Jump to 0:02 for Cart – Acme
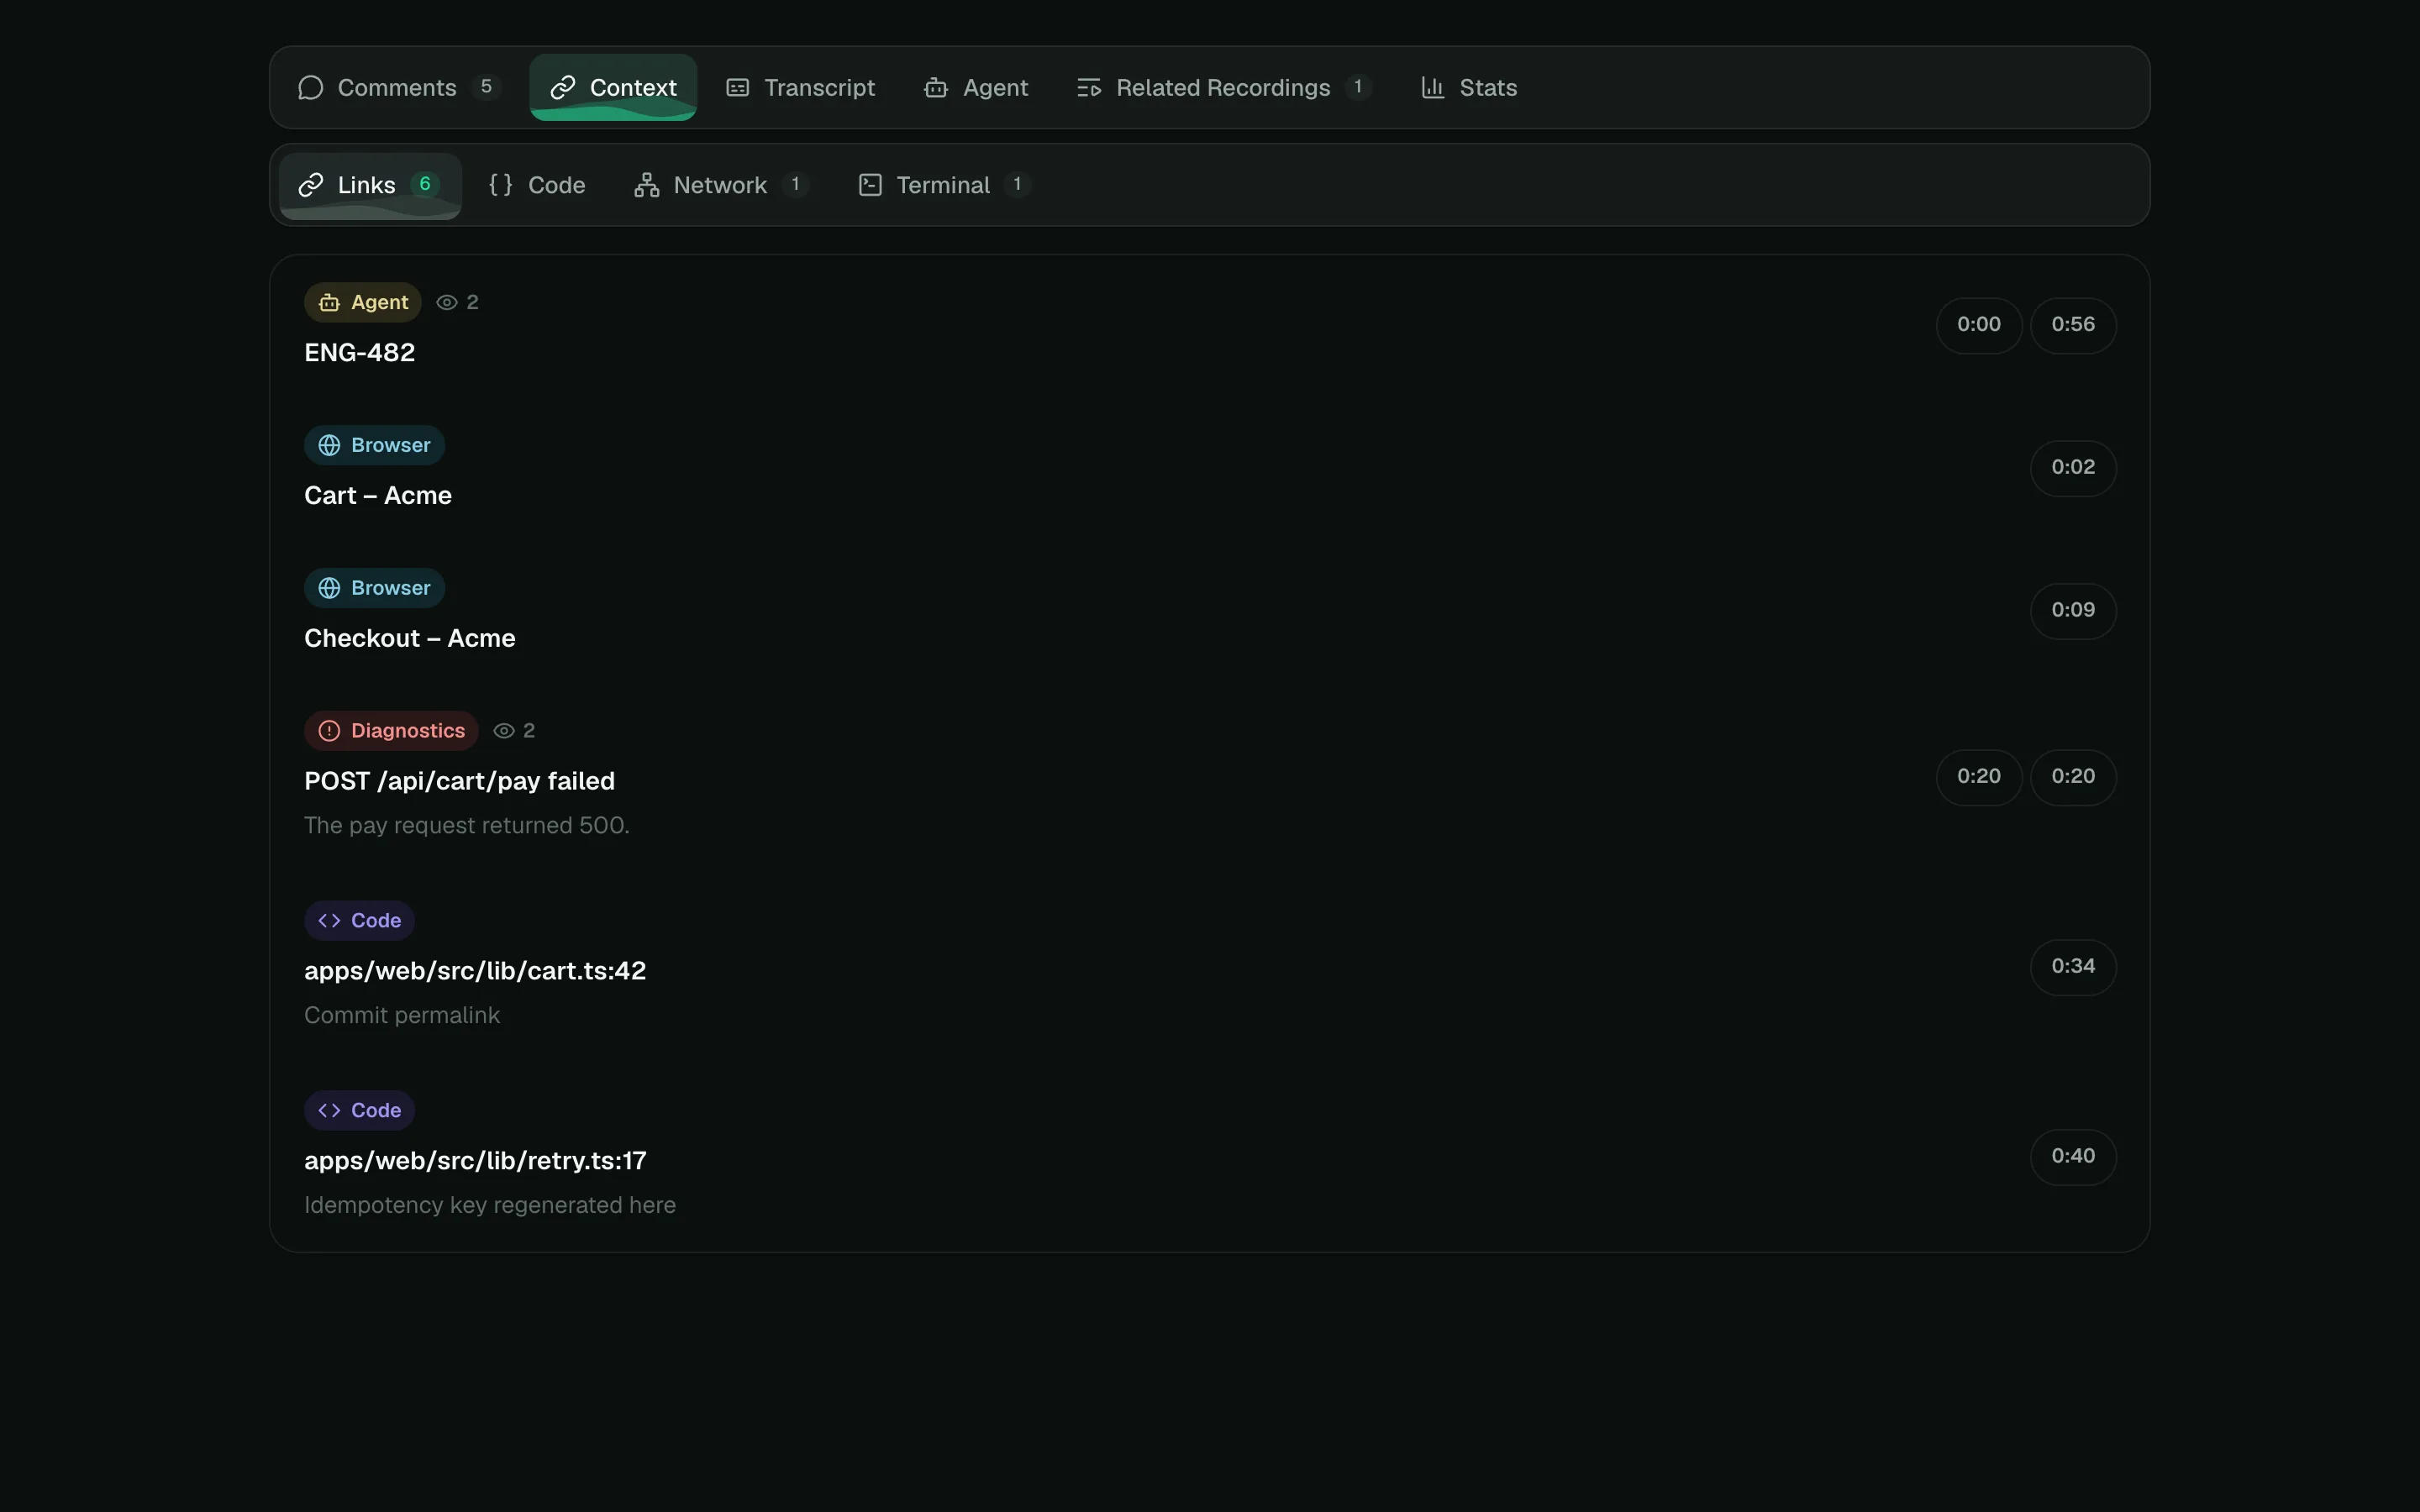This screenshot has width=2420, height=1512. click(2073, 468)
